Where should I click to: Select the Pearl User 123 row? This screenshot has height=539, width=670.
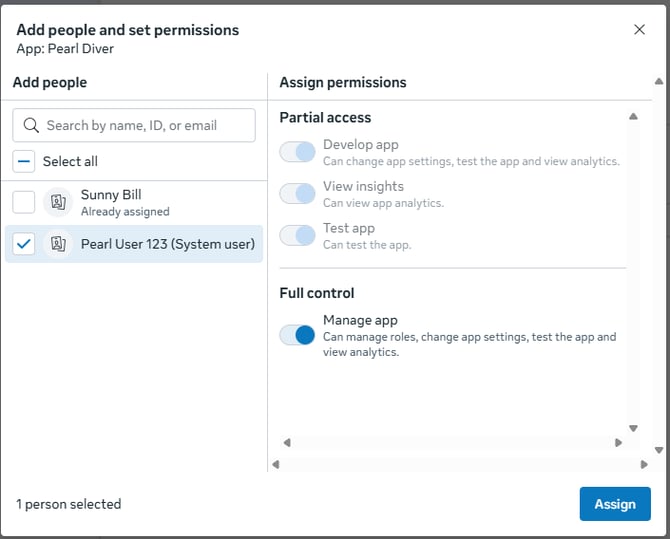[167, 244]
